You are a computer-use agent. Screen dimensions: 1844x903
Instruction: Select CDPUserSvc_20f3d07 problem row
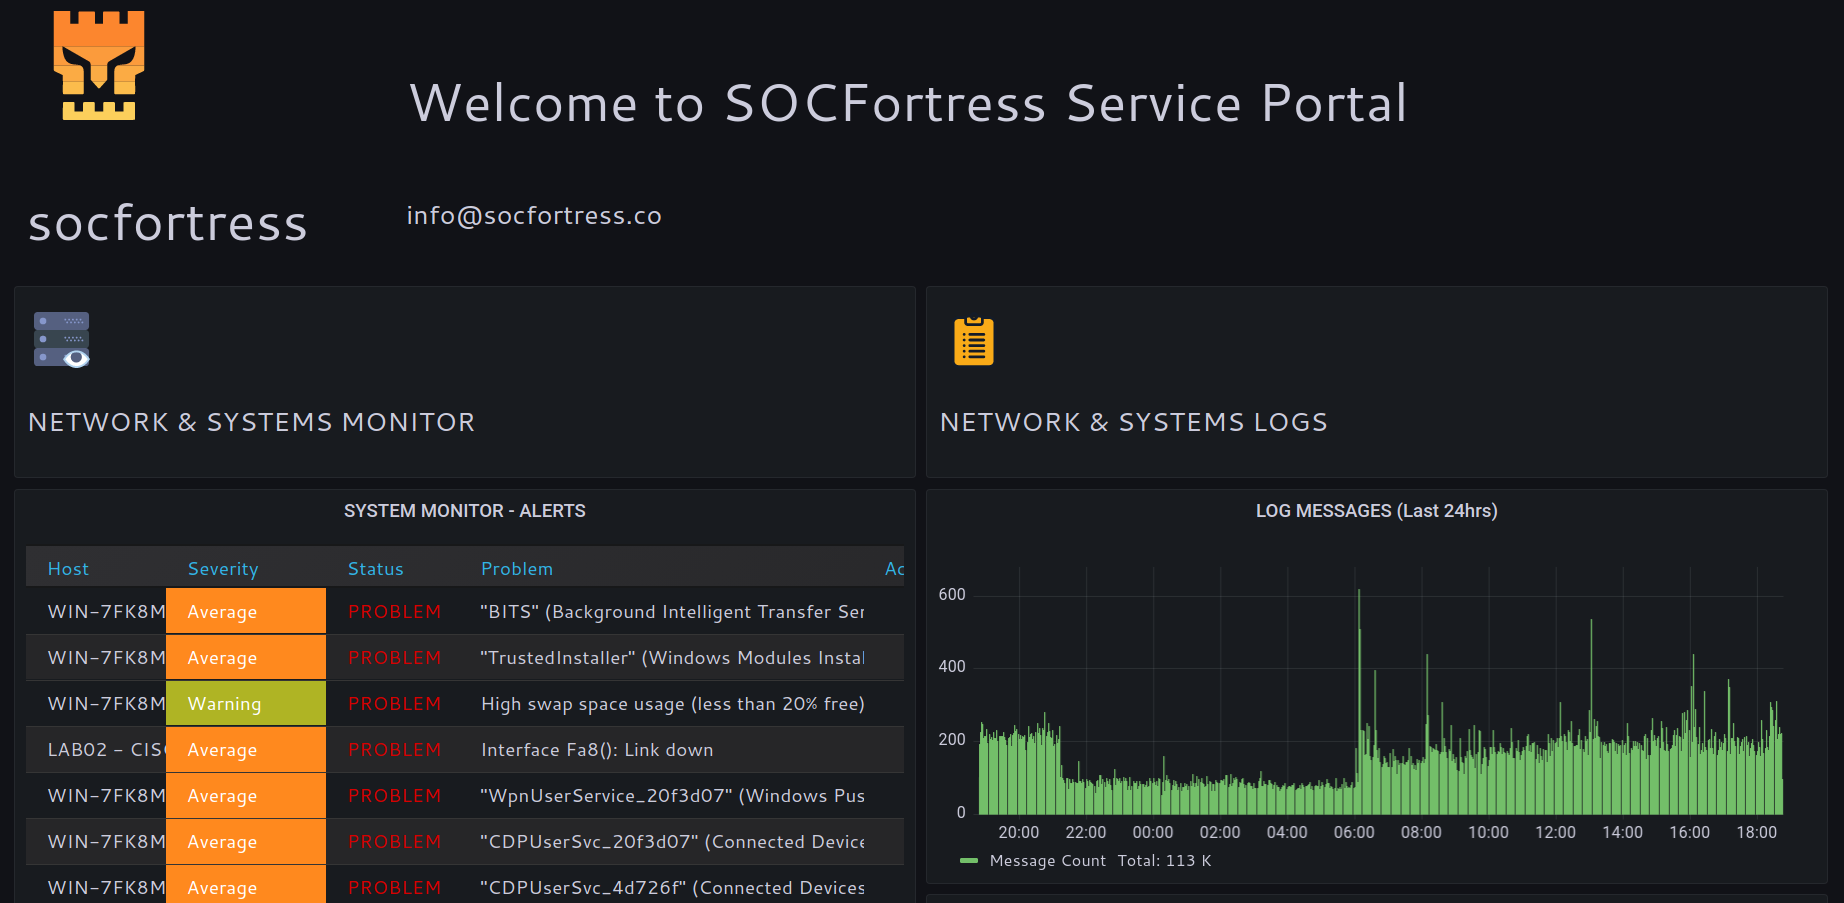(672, 842)
